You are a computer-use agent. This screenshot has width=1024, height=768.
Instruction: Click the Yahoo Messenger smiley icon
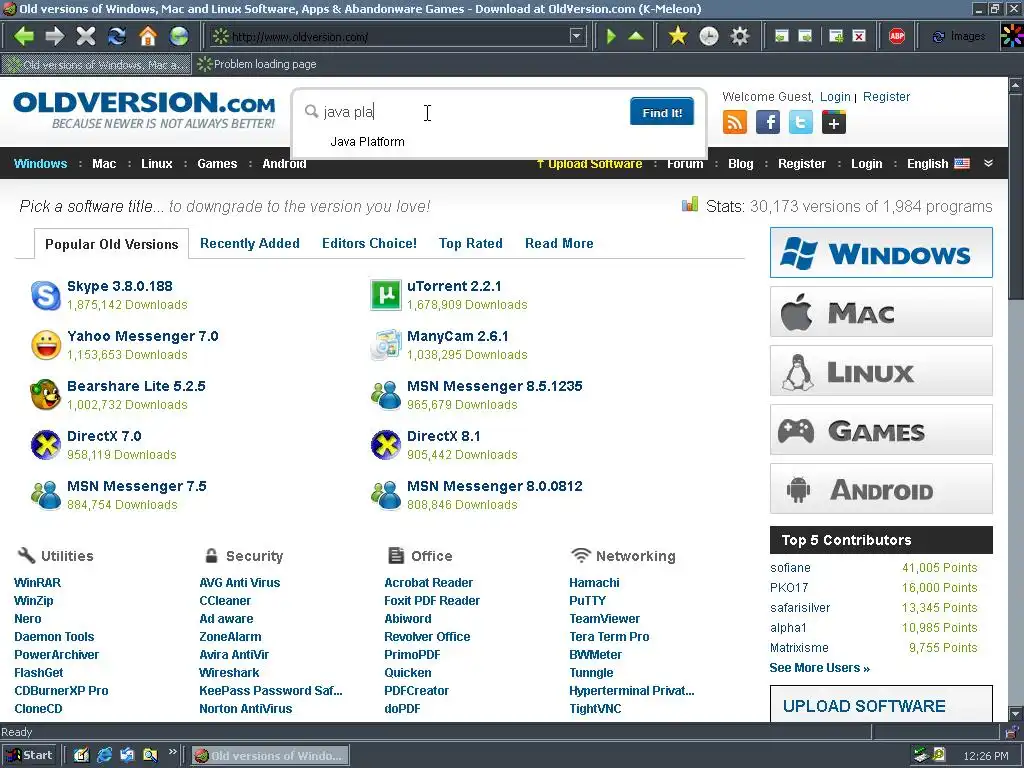pyautogui.click(x=46, y=345)
